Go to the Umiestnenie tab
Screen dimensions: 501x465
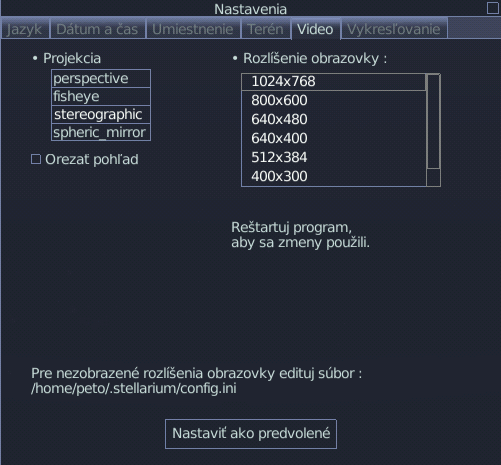point(193,29)
